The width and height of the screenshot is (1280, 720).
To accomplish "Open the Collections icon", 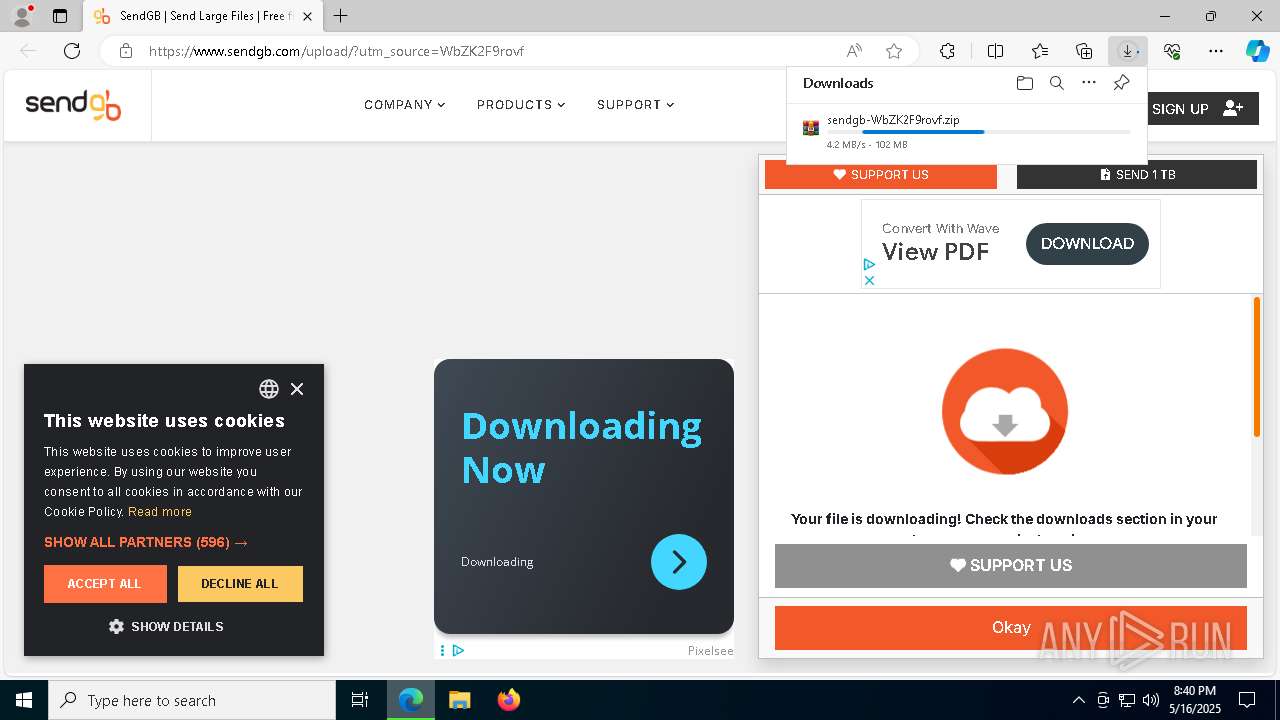I will (1084, 51).
